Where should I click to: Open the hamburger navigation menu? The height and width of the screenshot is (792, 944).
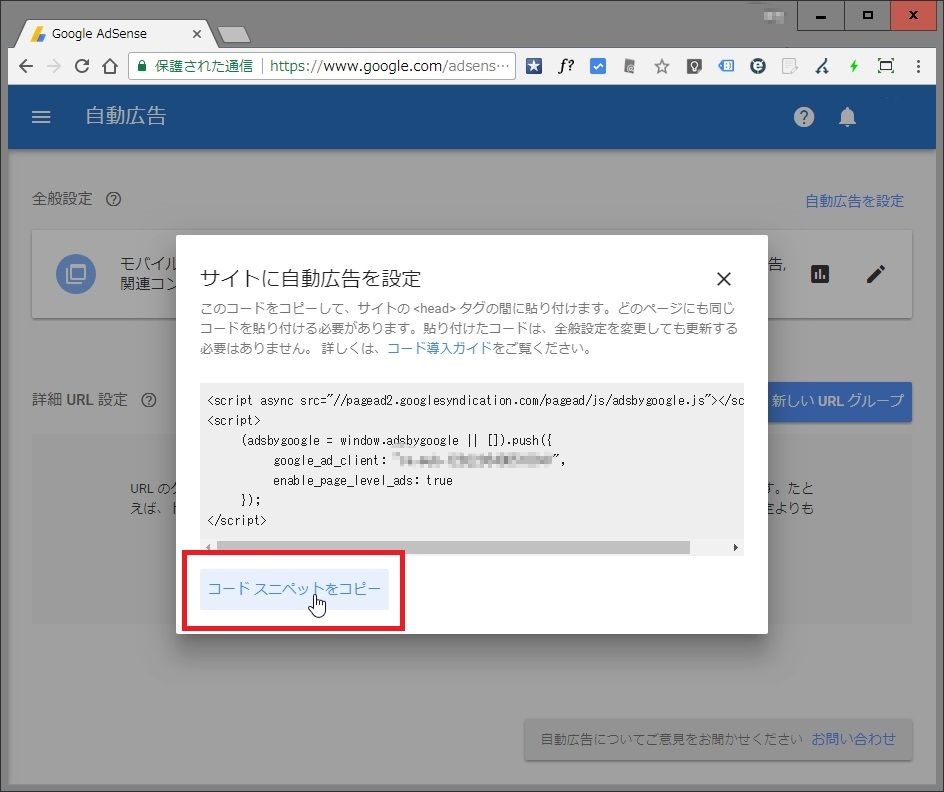click(x=41, y=117)
